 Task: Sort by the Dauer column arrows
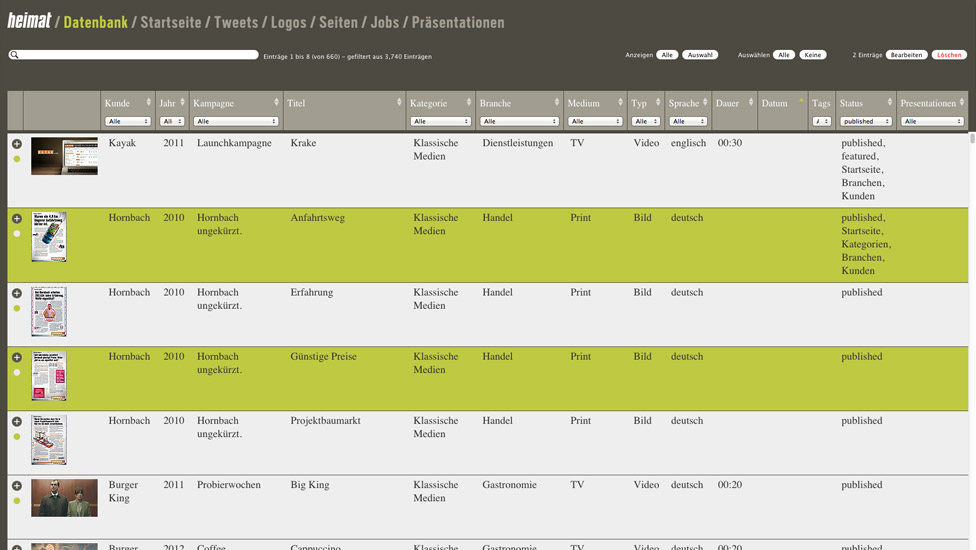pyautogui.click(x=751, y=102)
